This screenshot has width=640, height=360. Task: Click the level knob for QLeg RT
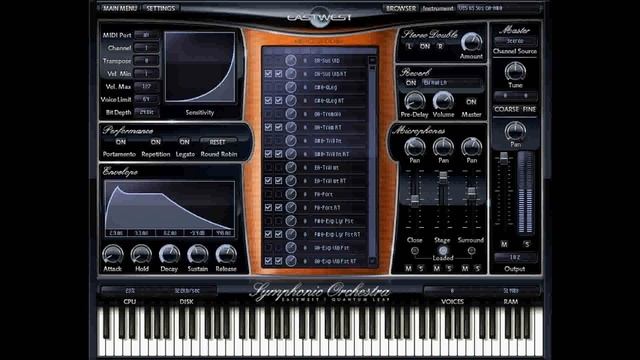point(291,100)
